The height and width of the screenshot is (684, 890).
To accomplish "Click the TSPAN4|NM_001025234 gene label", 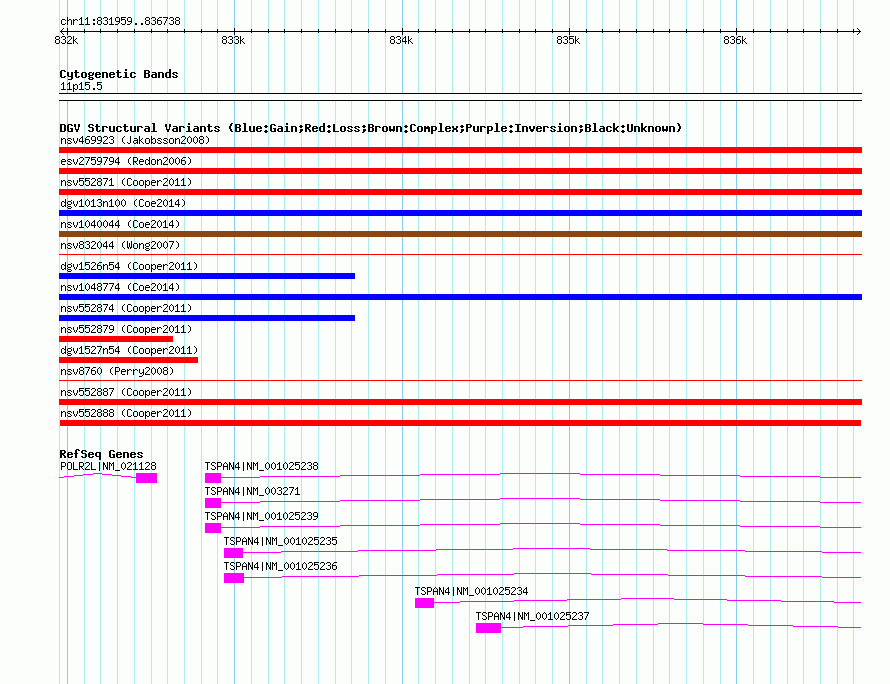I will tap(471, 591).
